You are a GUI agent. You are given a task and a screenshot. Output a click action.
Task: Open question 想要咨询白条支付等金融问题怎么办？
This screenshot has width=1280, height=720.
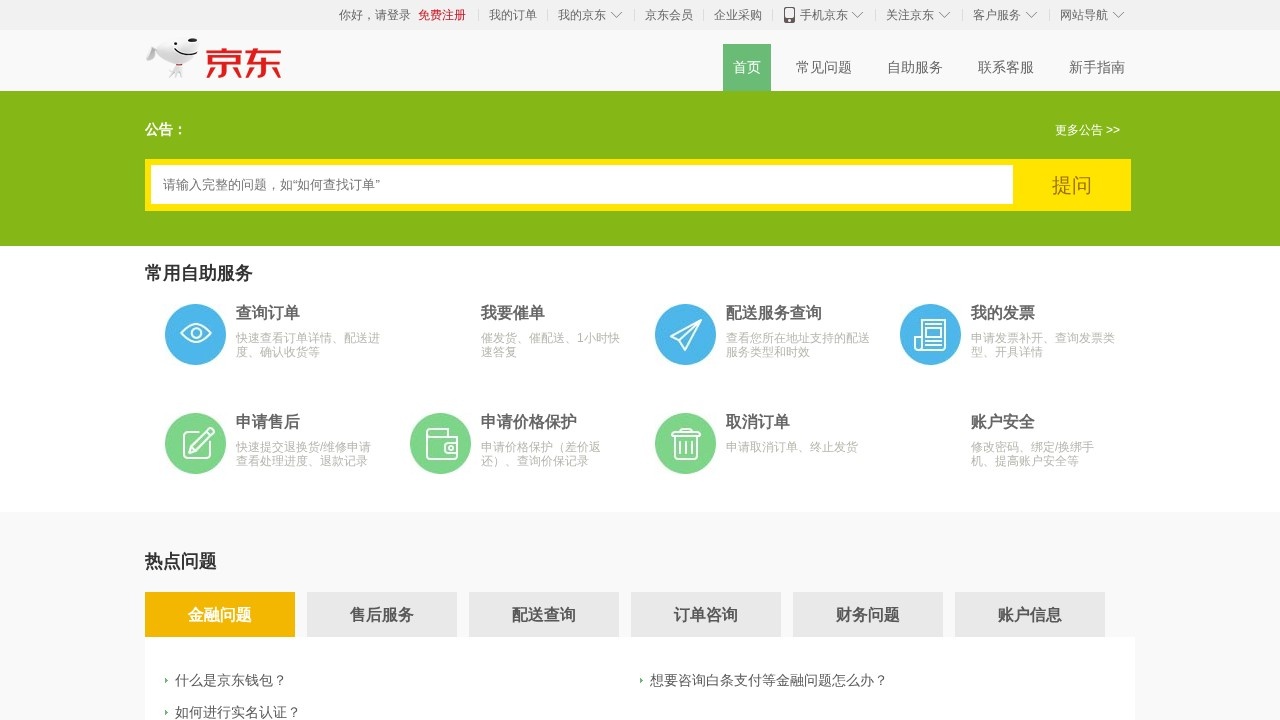pyautogui.click(x=768, y=680)
